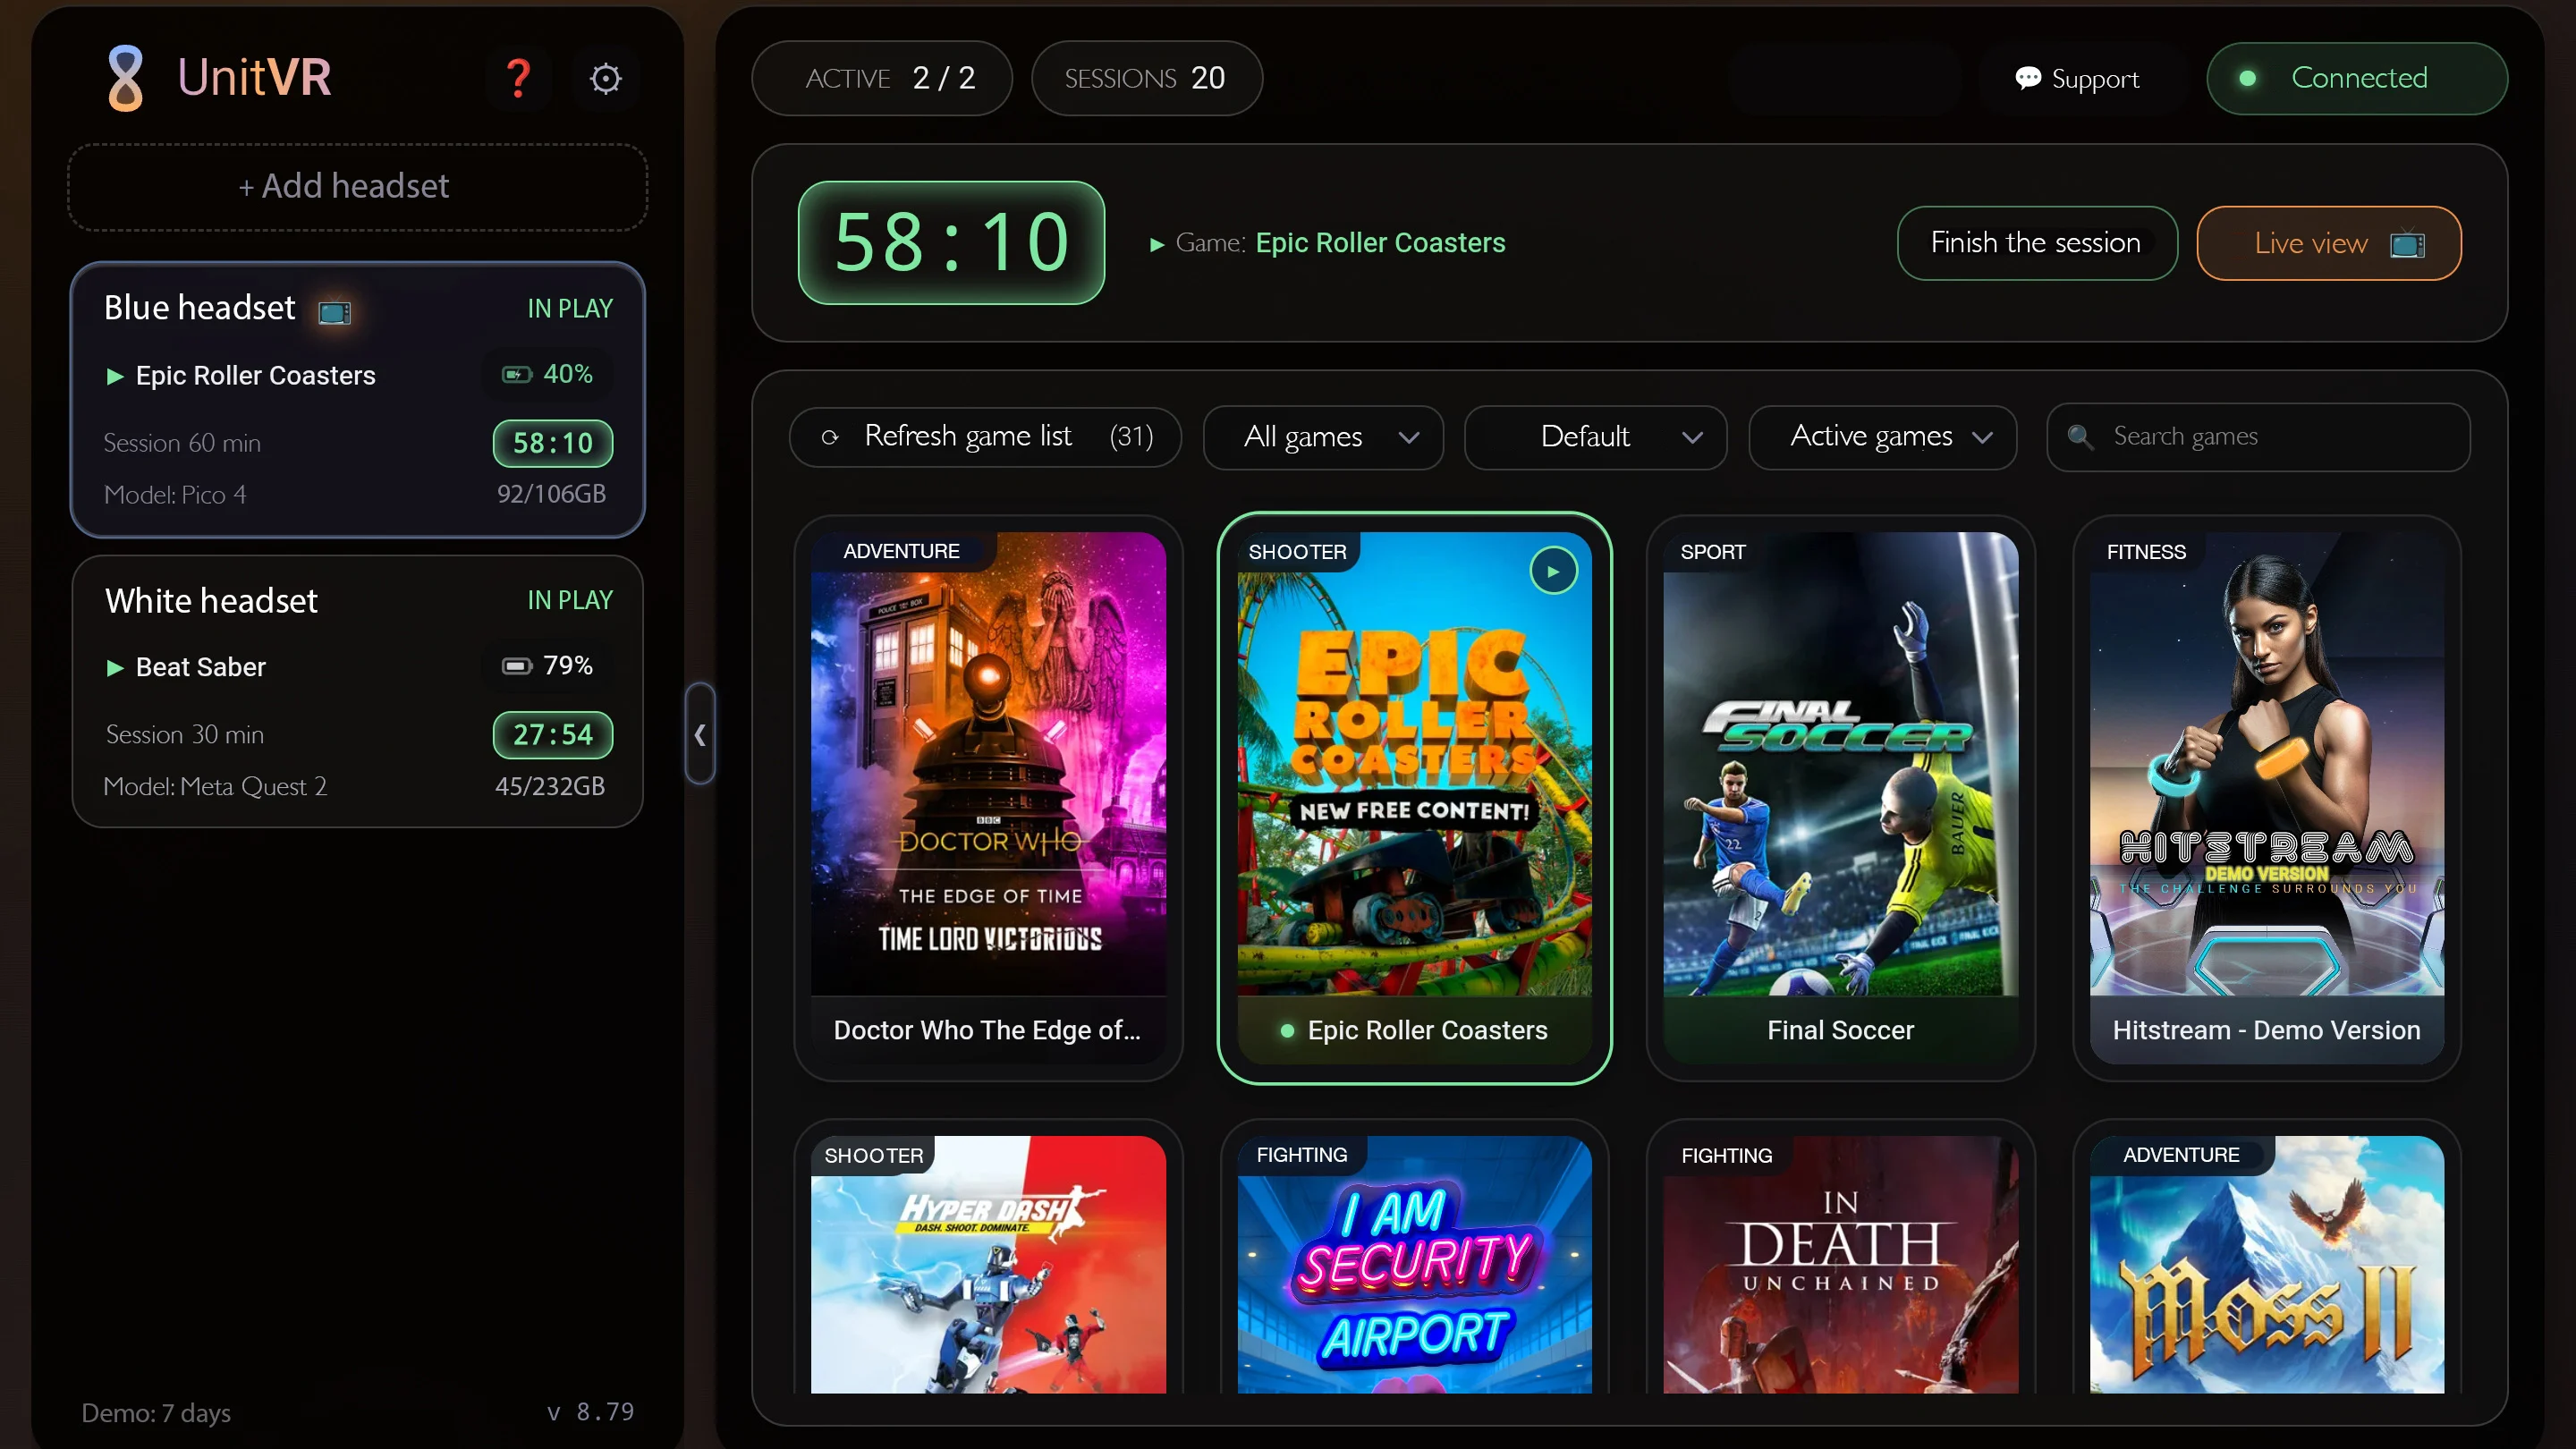Click the Active games chevron arrow
The height and width of the screenshot is (1449, 2576).
click(x=1981, y=438)
